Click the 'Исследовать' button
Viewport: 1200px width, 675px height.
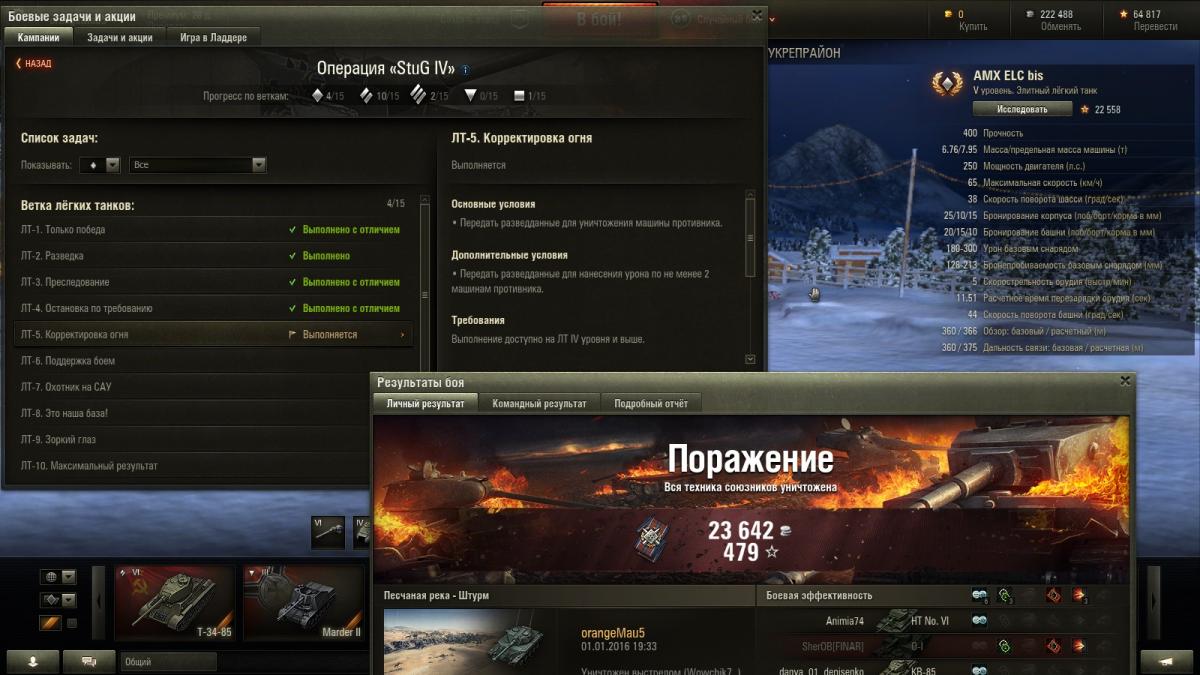(x=1022, y=109)
